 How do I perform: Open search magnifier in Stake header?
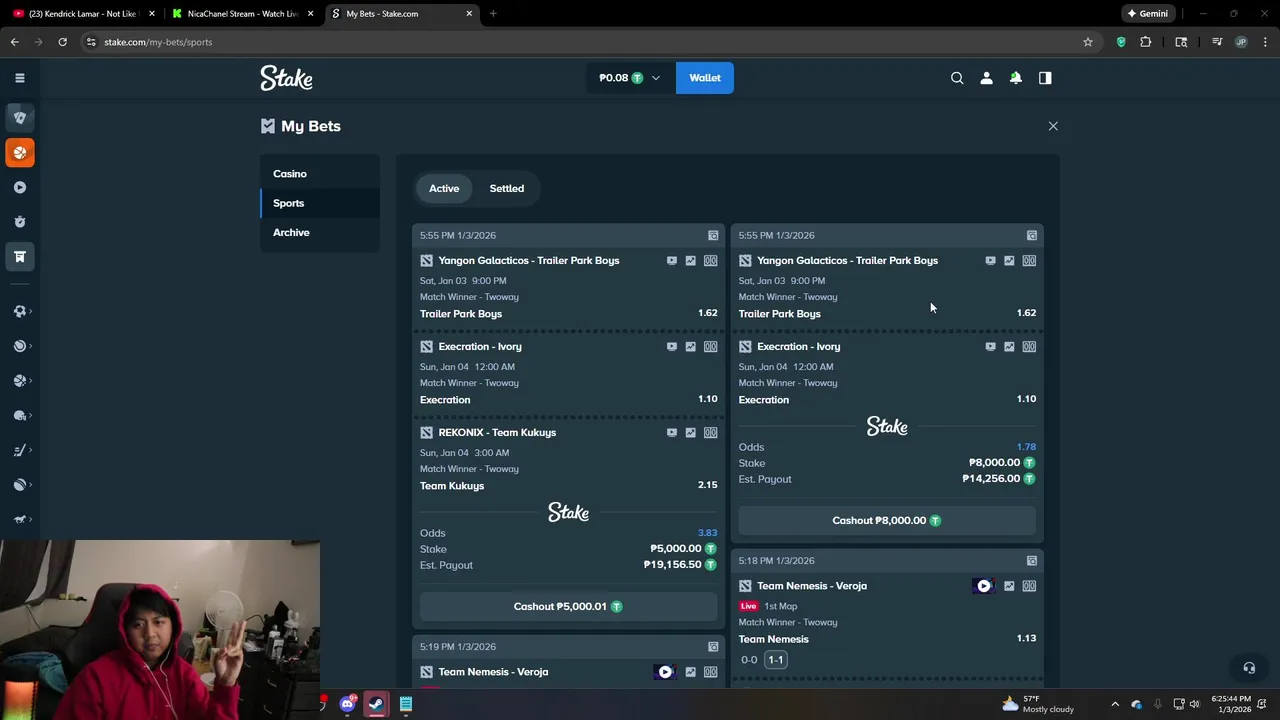click(957, 78)
